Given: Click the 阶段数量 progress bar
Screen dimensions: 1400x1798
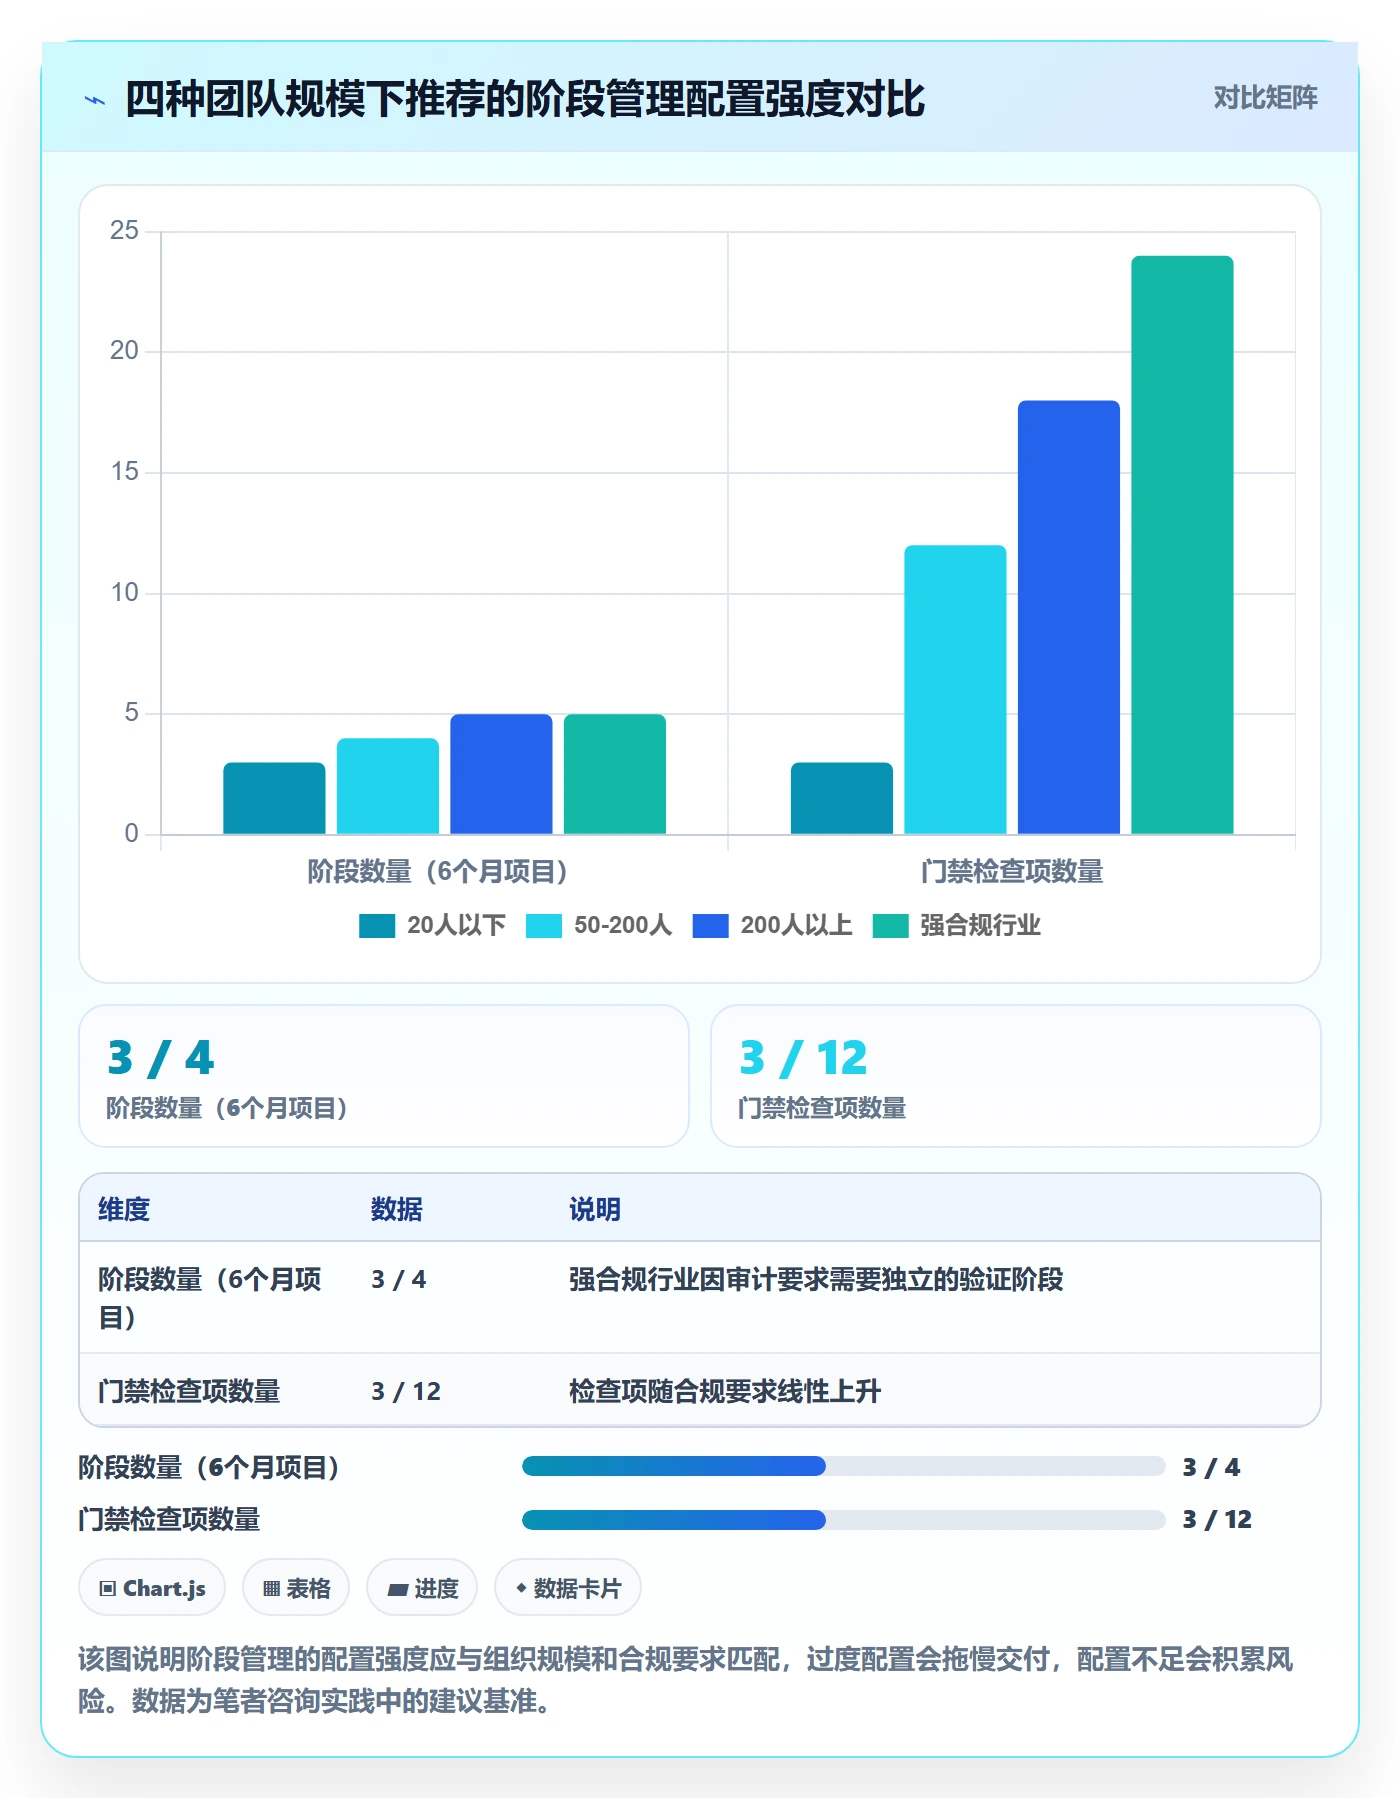Looking at the screenshot, I should (843, 1467).
